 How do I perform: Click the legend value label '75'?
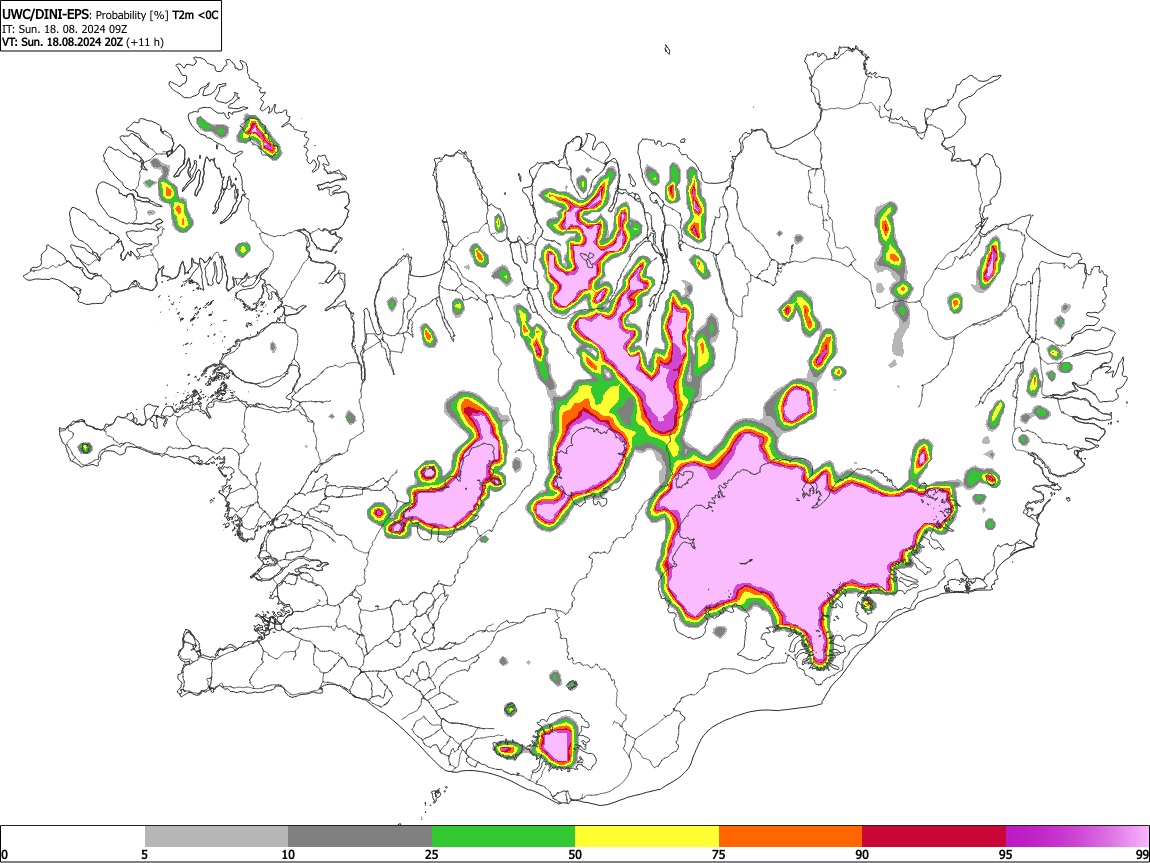click(x=719, y=854)
